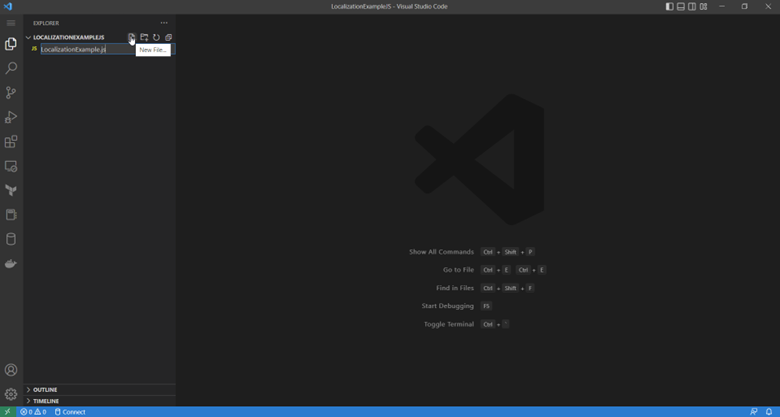Screen dimensions: 780x417
Task: Open the hamburger application menu
Action: [11, 23]
